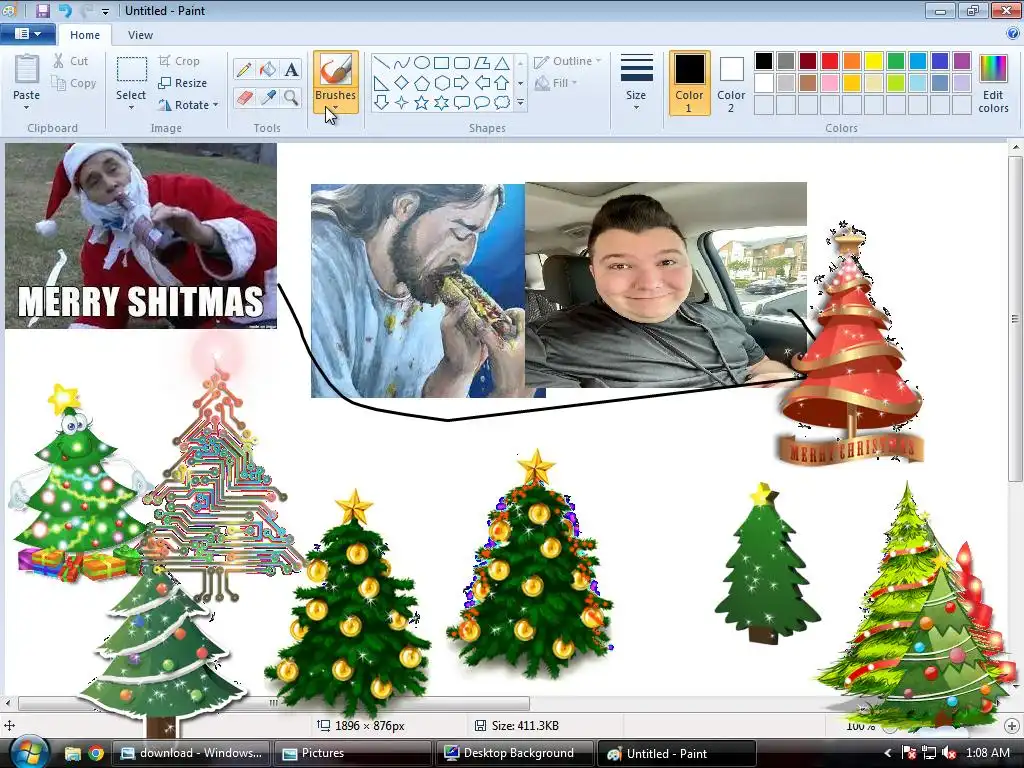
Task: Open the Paint file menu button
Action: (x=27, y=34)
